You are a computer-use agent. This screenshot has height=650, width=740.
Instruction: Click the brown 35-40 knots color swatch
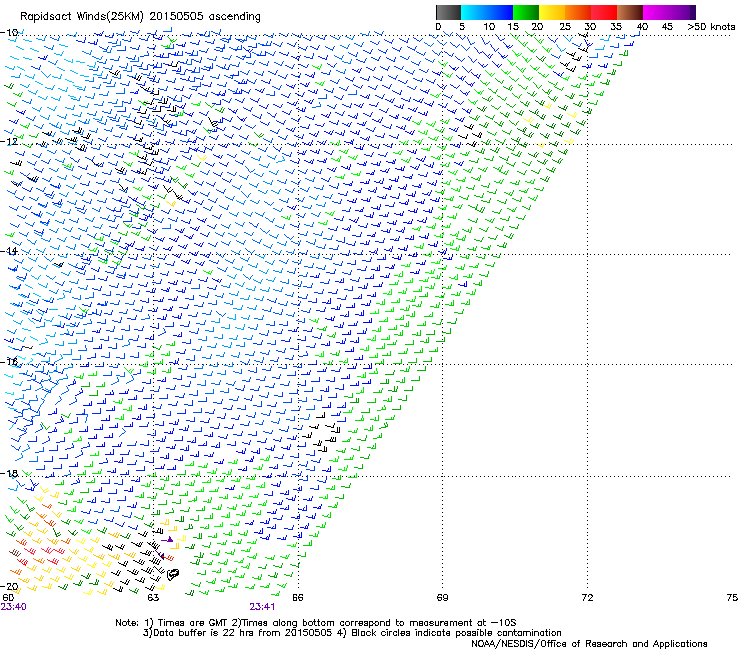coord(630,12)
